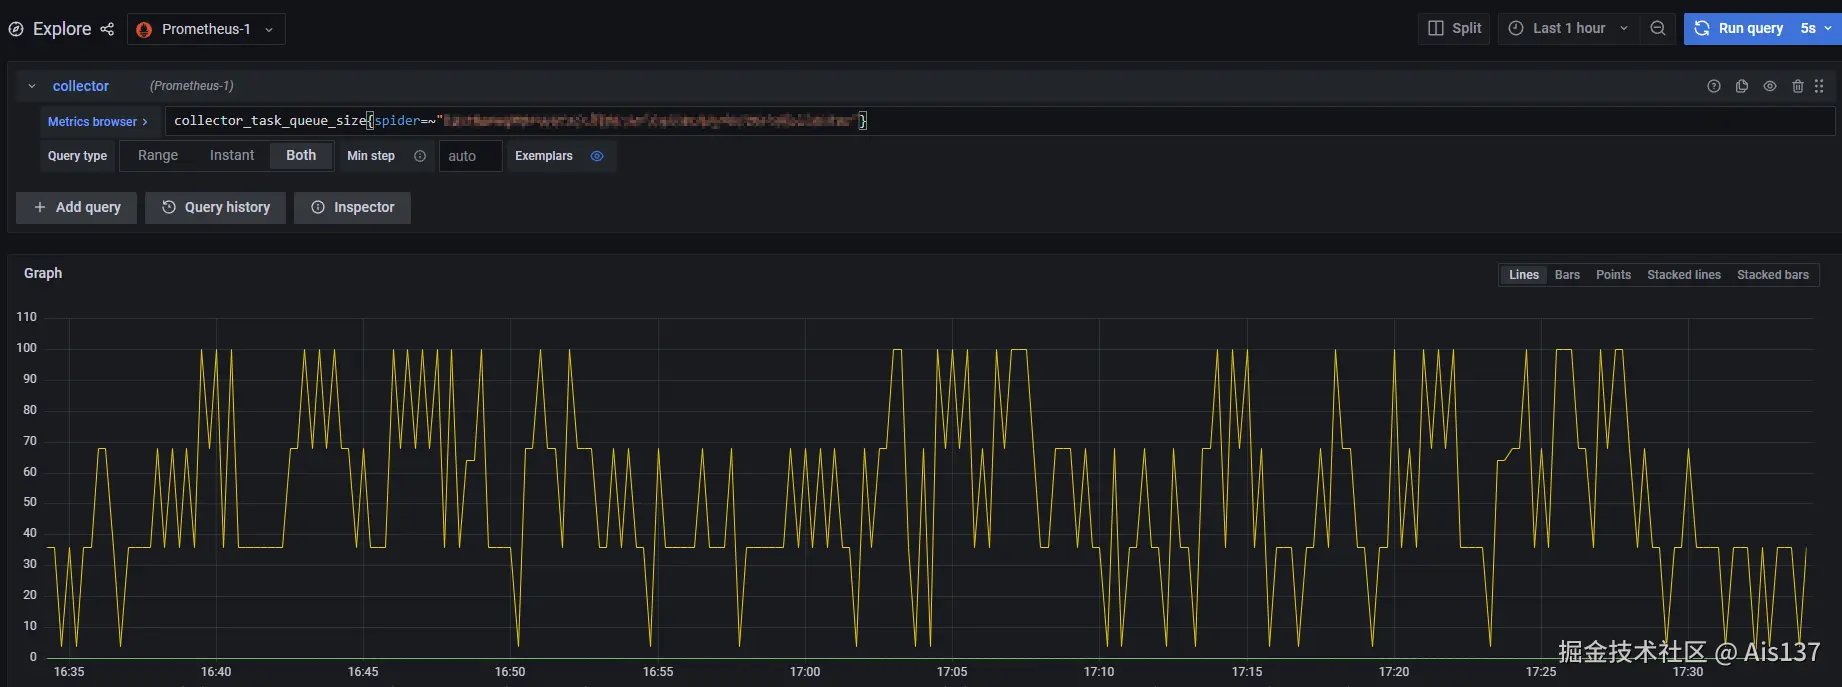The height and width of the screenshot is (687, 1842).
Task: Click the 16:35 x-axis time label
Action: pos(69,672)
